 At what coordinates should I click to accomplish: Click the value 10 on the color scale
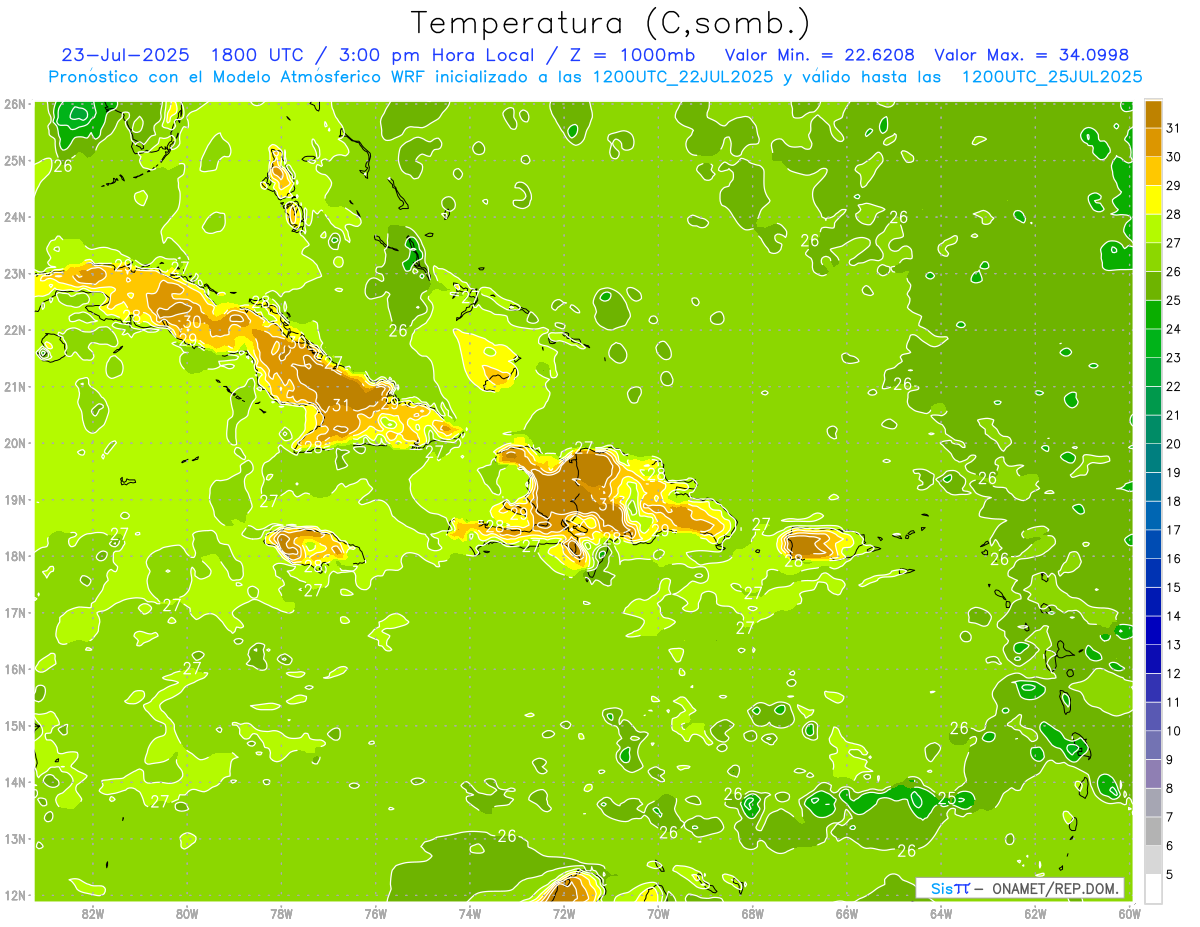pos(1174,731)
